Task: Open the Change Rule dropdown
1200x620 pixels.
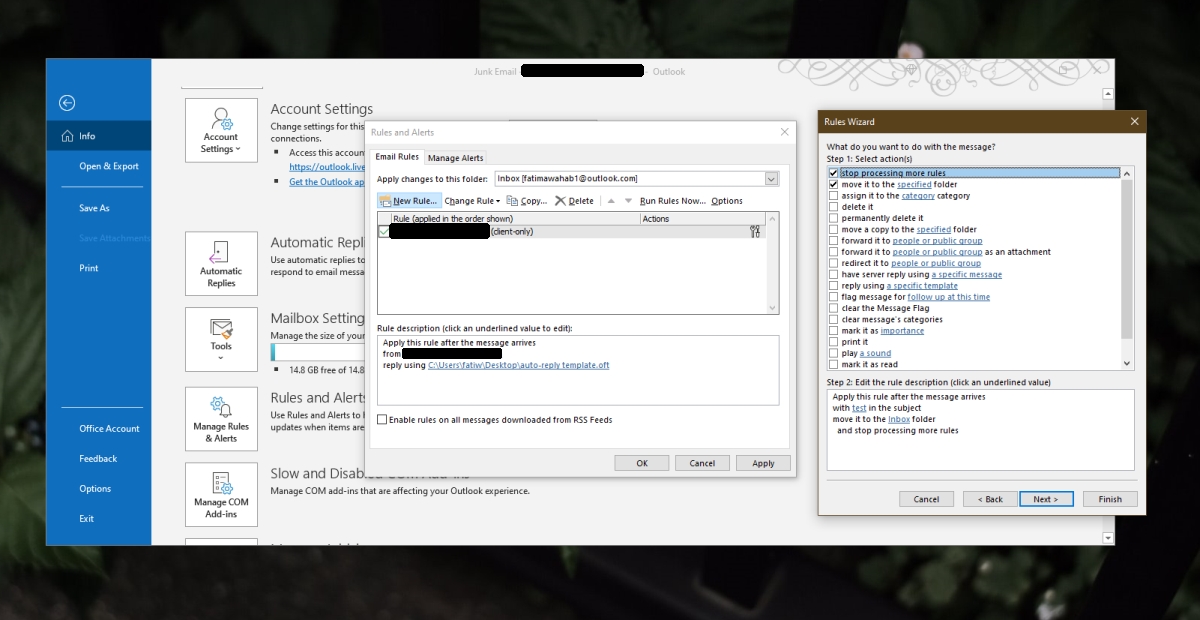Action: [x=472, y=201]
